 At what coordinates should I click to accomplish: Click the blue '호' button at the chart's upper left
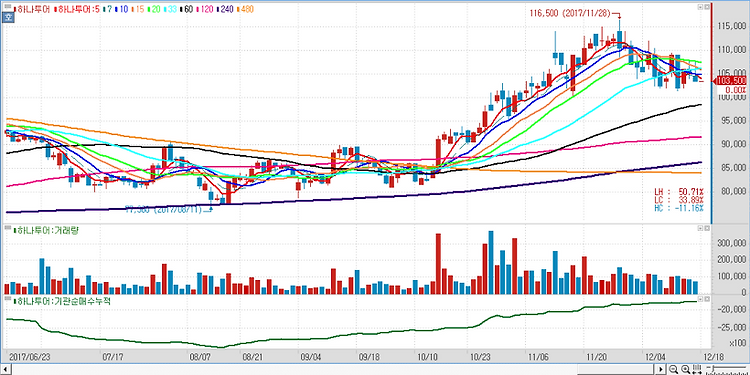(8, 17)
